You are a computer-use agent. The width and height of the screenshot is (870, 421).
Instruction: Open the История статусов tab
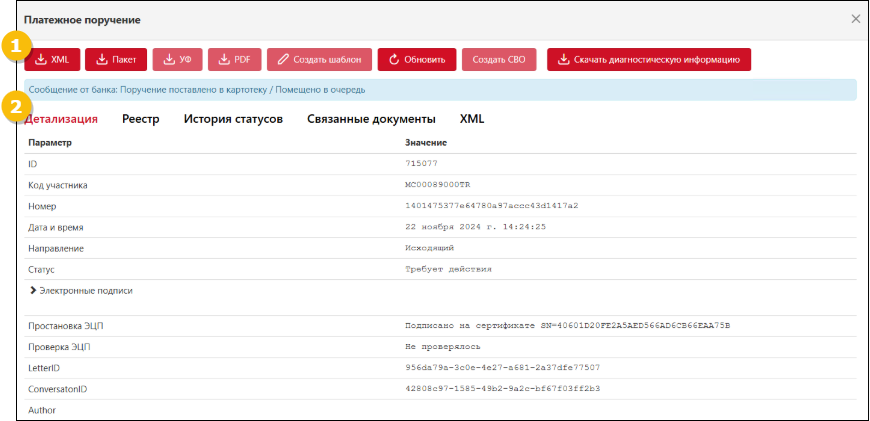(x=233, y=119)
